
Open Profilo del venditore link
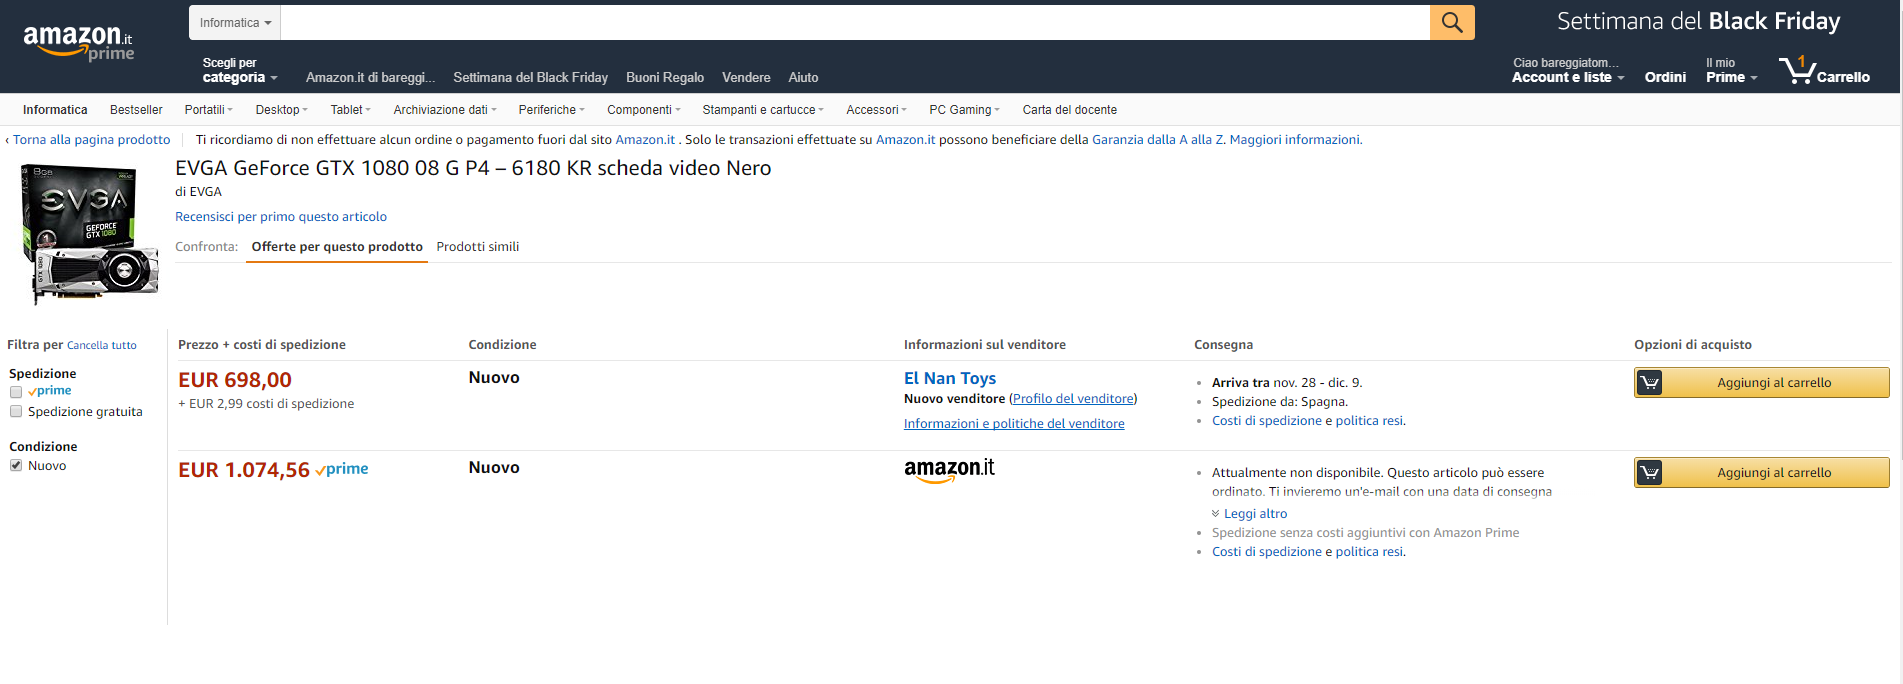(1073, 399)
